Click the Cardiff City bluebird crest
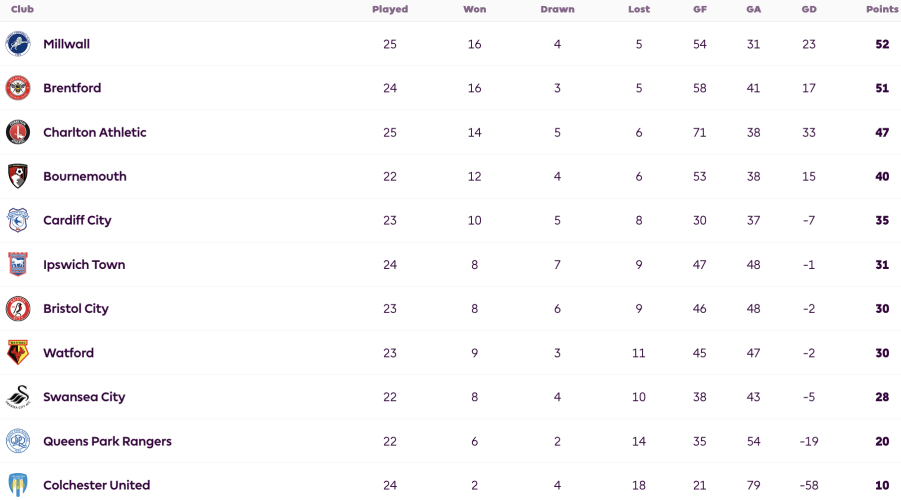Viewport: 901px width, 500px height. pos(18,220)
